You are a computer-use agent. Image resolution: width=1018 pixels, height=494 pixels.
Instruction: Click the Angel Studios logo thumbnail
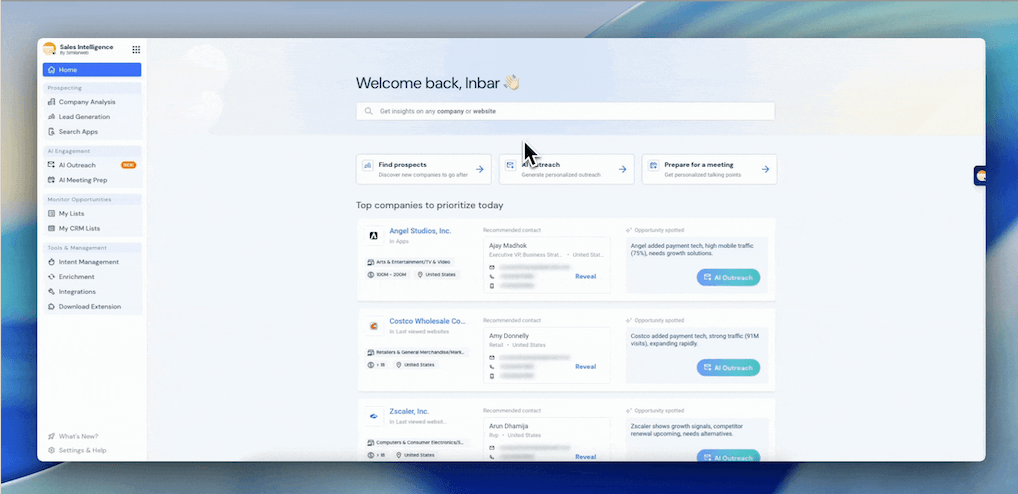pos(374,236)
